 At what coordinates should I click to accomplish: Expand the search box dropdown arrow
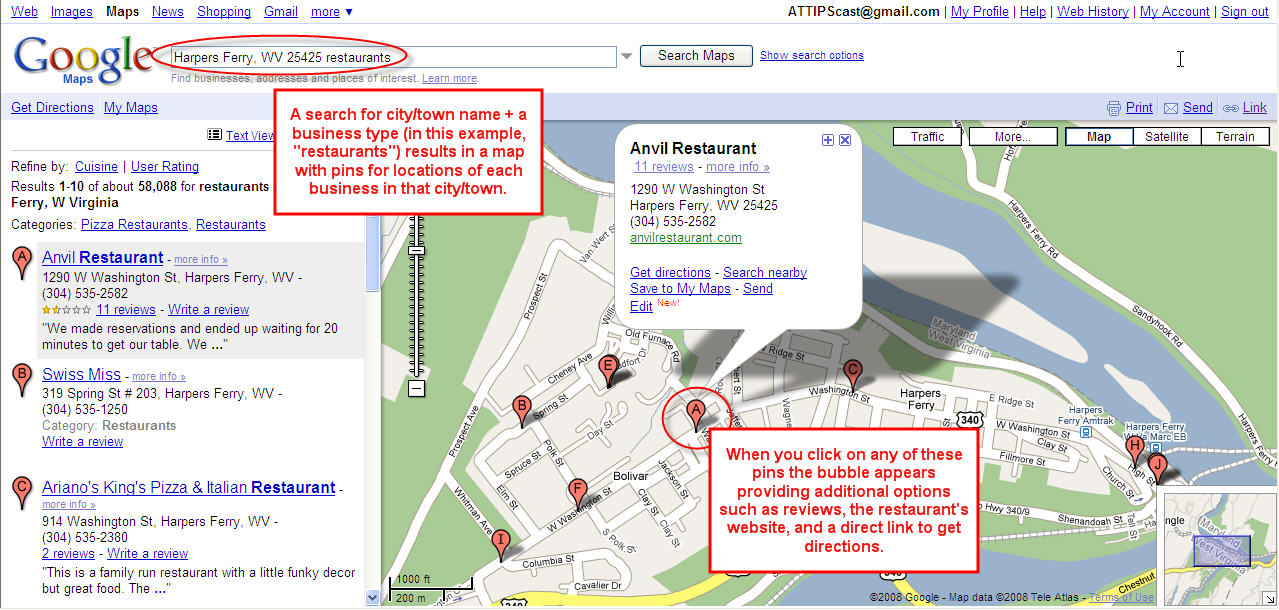pyautogui.click(x=627, y=56)
